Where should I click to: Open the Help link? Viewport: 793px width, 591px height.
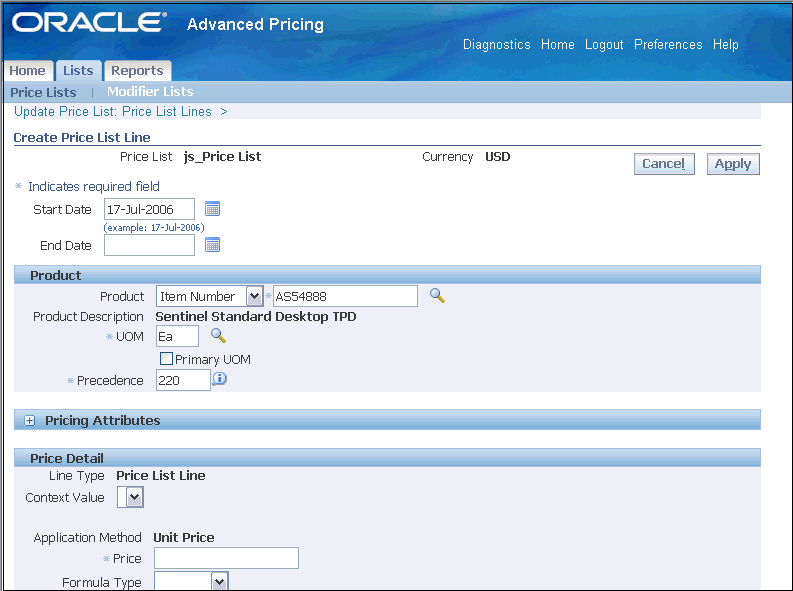point(726,44)
